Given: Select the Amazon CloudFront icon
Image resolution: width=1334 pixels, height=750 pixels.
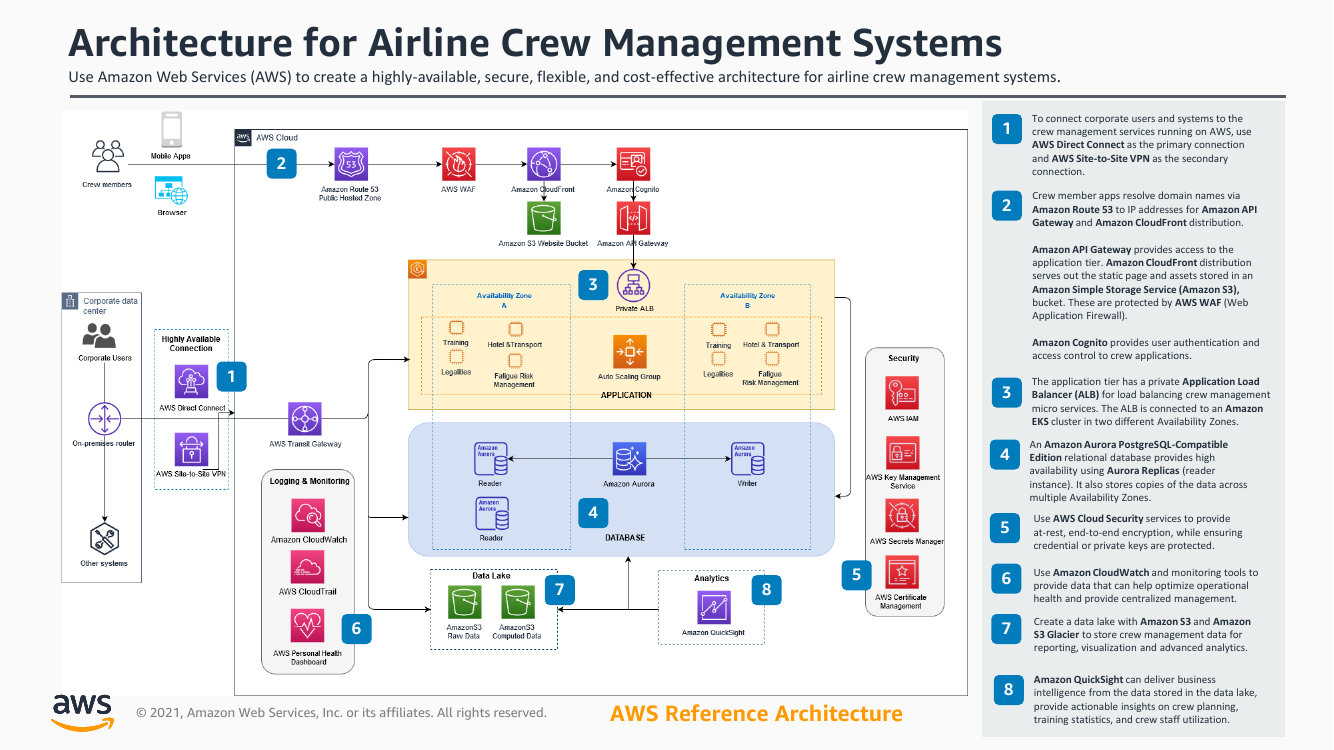Looking at the screenshot, I should [x=543, y=164].
